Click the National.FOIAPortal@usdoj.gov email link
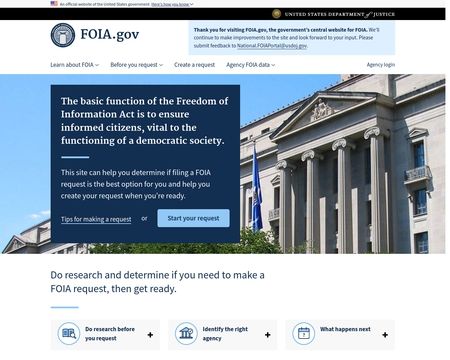Screen dimensions: 450x360 click(x=272, y=46)
